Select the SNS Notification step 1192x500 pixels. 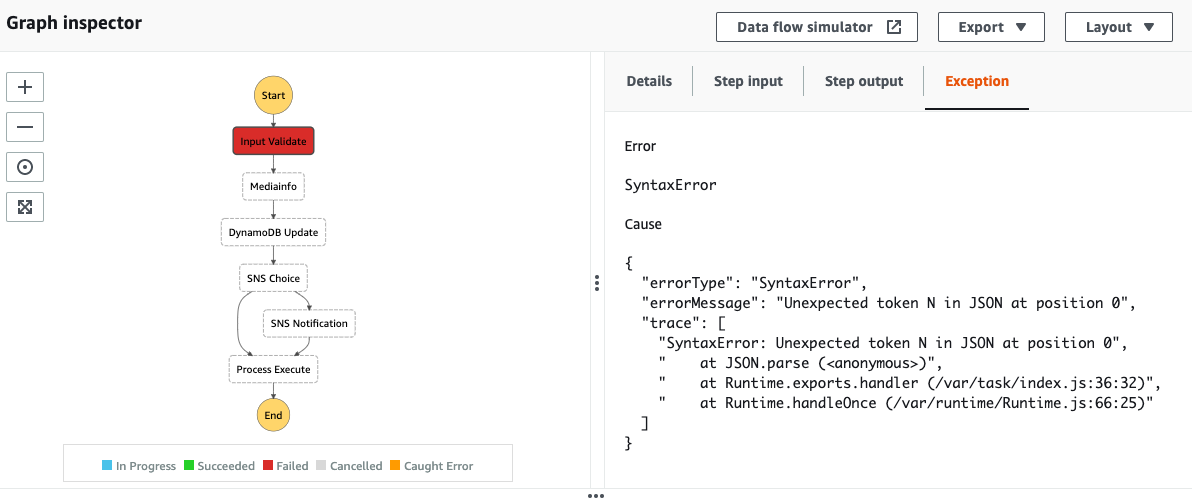pyautogui.click(x=309, y=323)
